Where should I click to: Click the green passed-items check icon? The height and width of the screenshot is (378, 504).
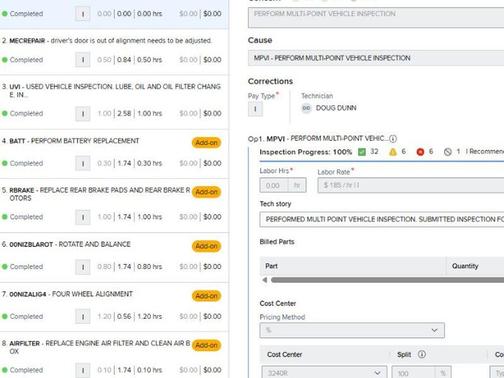pyautogui.click(x=362, y=152)
